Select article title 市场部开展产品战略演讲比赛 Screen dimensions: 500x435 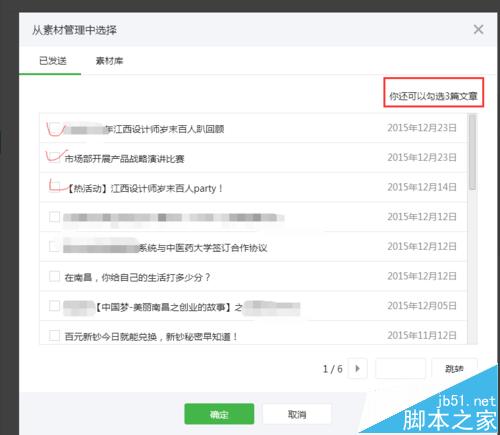click(x=124, y=159)
